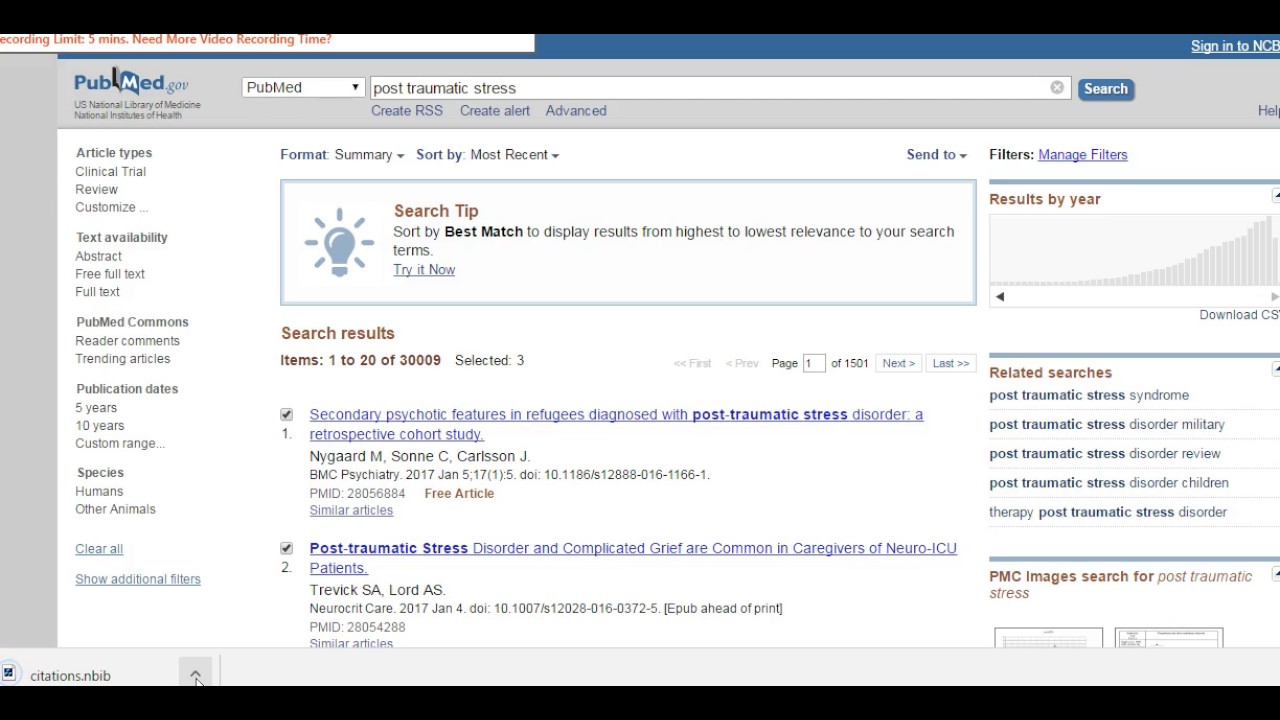The width and height of the screenshot is (1280, 720).
Task: Open the Secondary psychotic features in refugees article
Action: (616, 424)
